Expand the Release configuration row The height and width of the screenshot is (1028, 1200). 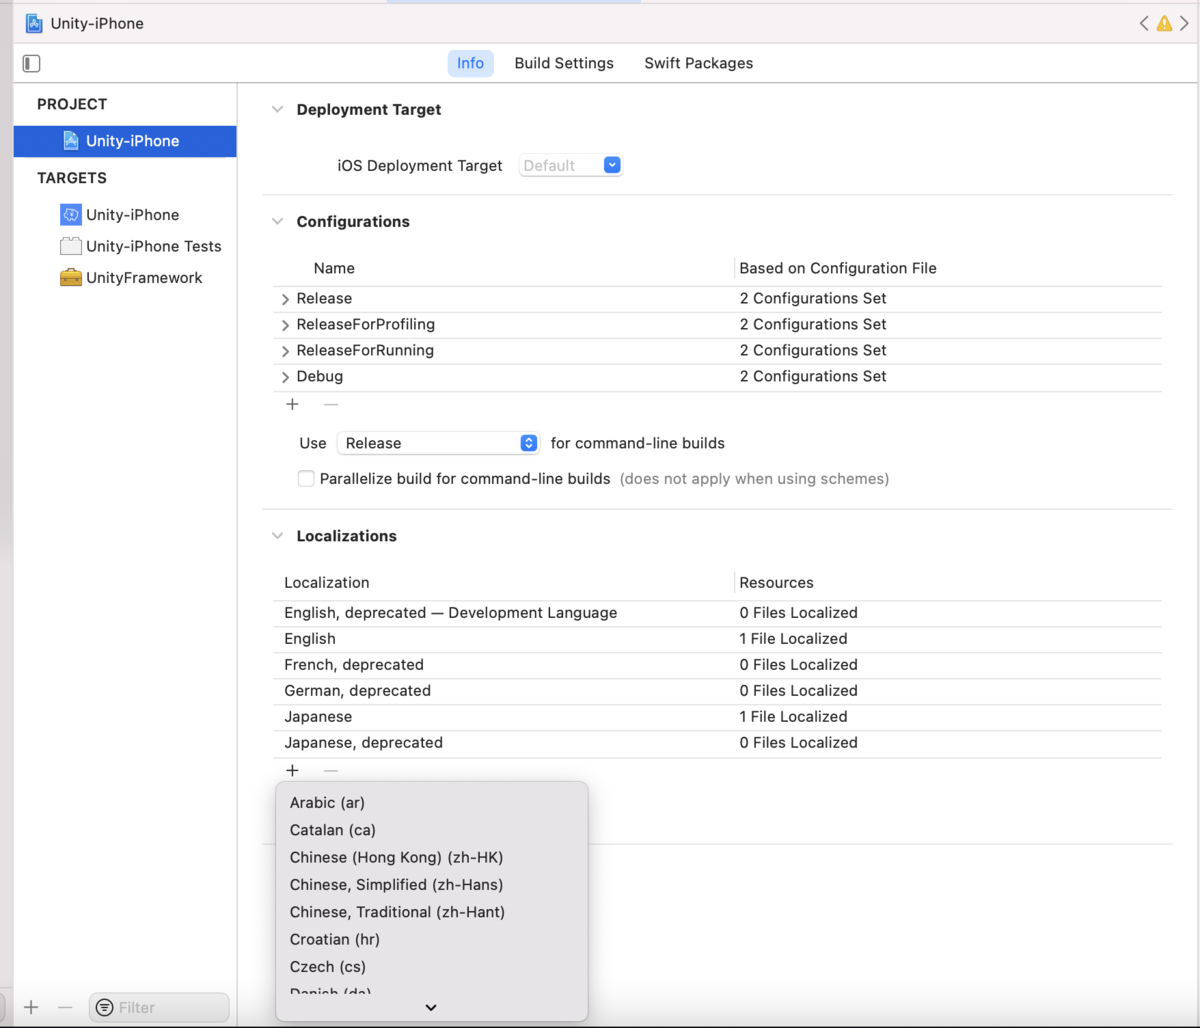click(285, 299)
